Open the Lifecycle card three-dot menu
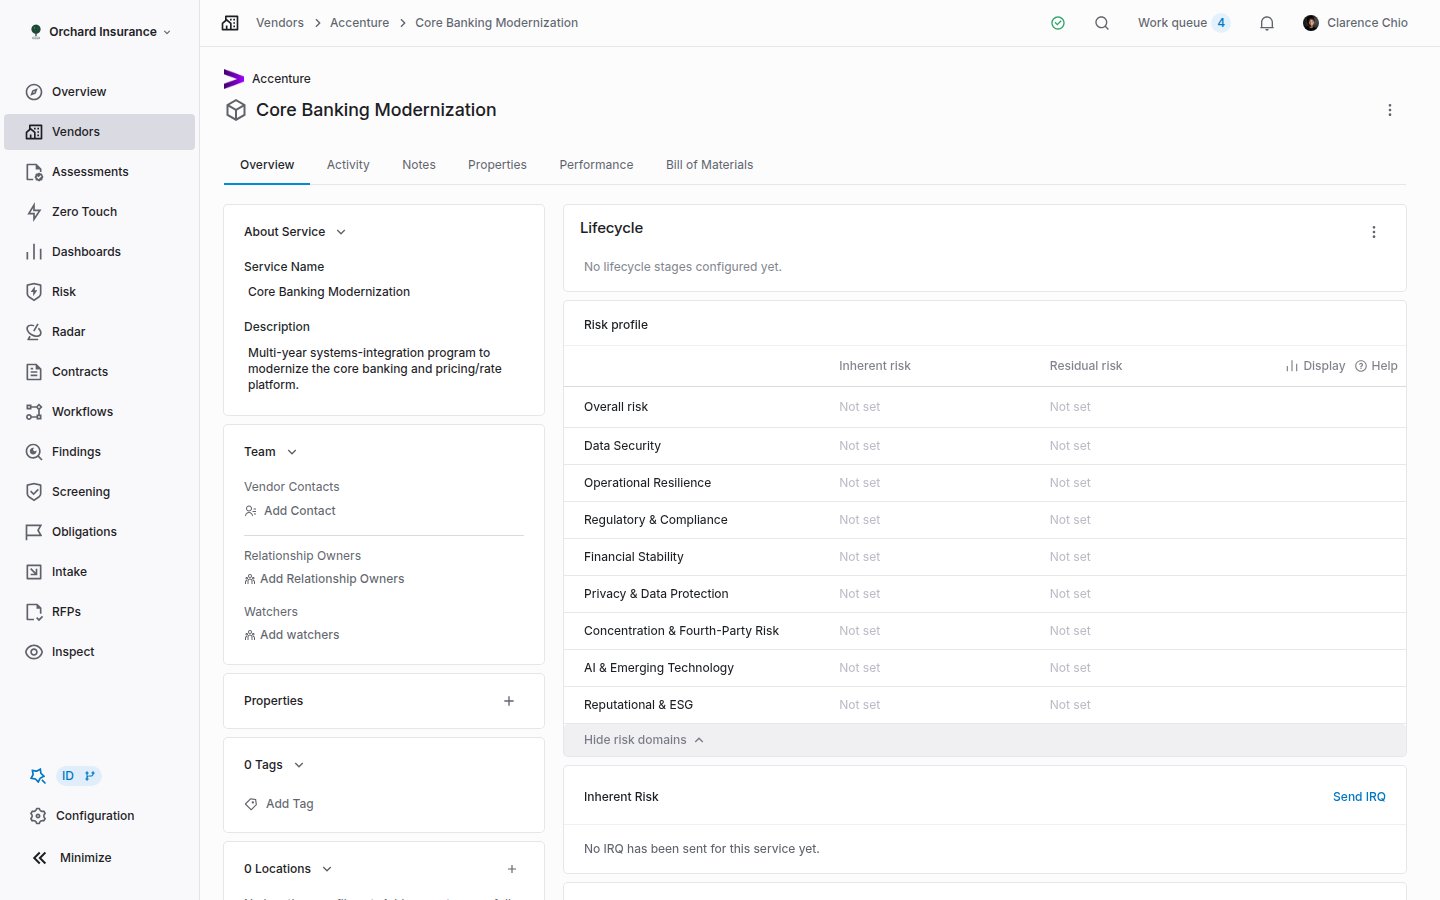This screenshot has width=1440, height=900. click(1374, 232)
